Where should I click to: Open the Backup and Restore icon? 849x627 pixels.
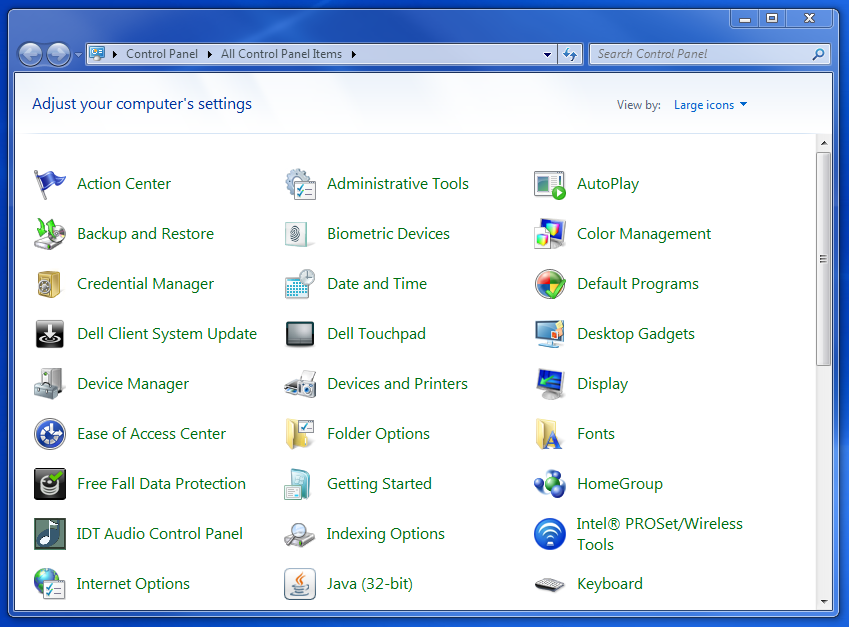coord(50,234)
